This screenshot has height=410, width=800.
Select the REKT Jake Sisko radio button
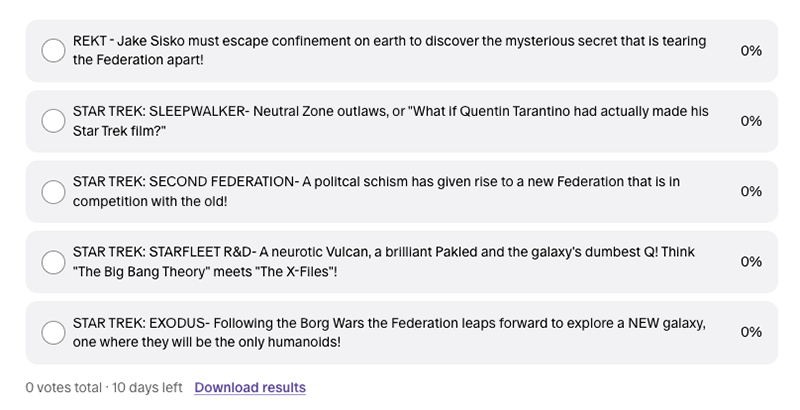53,51
